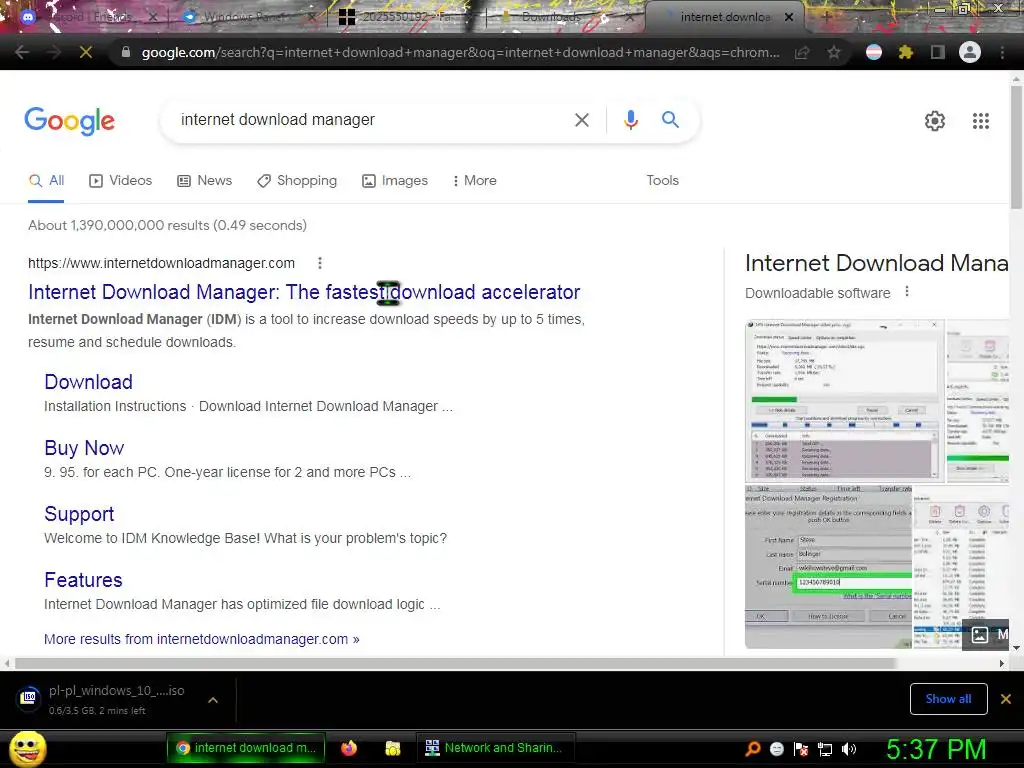1024x768 pixels.
Task: Open Google quick settings gear
Action: [x=935, y=121]
